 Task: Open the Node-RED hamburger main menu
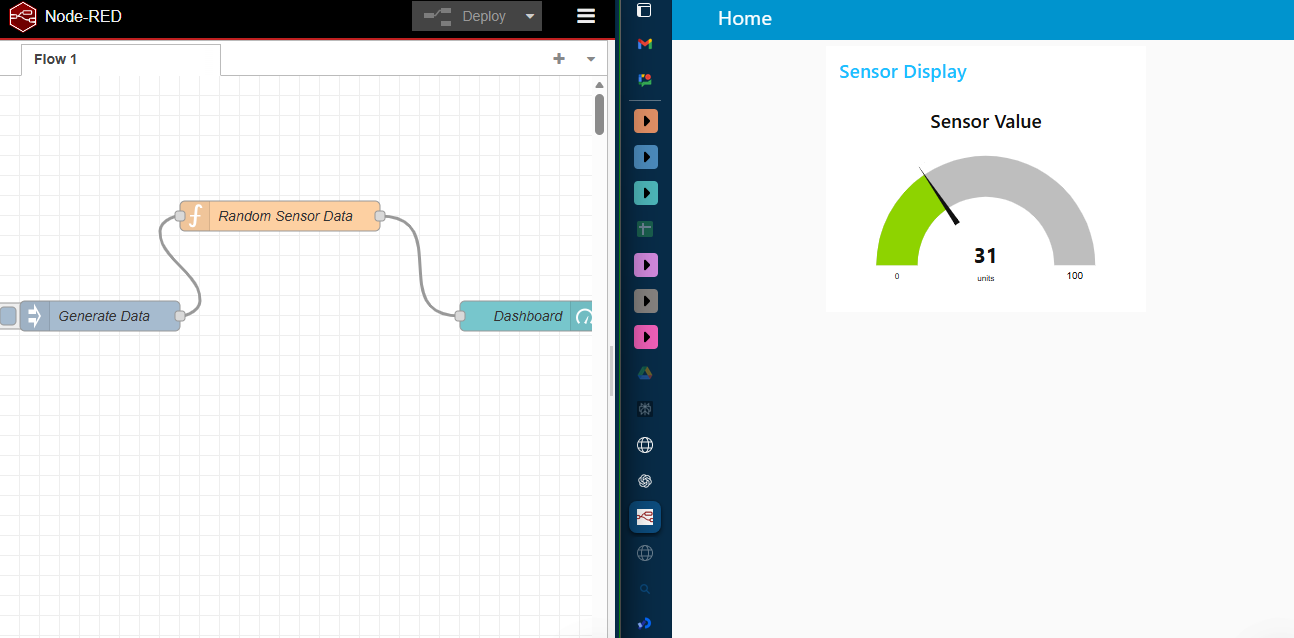[x=585, y=16]
